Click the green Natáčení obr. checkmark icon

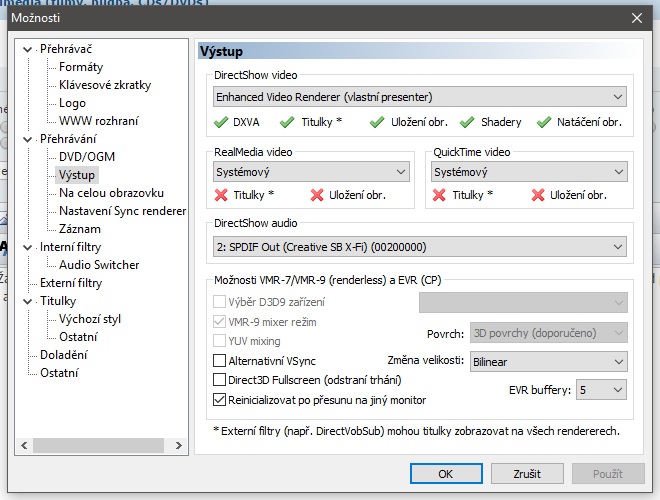544,122
